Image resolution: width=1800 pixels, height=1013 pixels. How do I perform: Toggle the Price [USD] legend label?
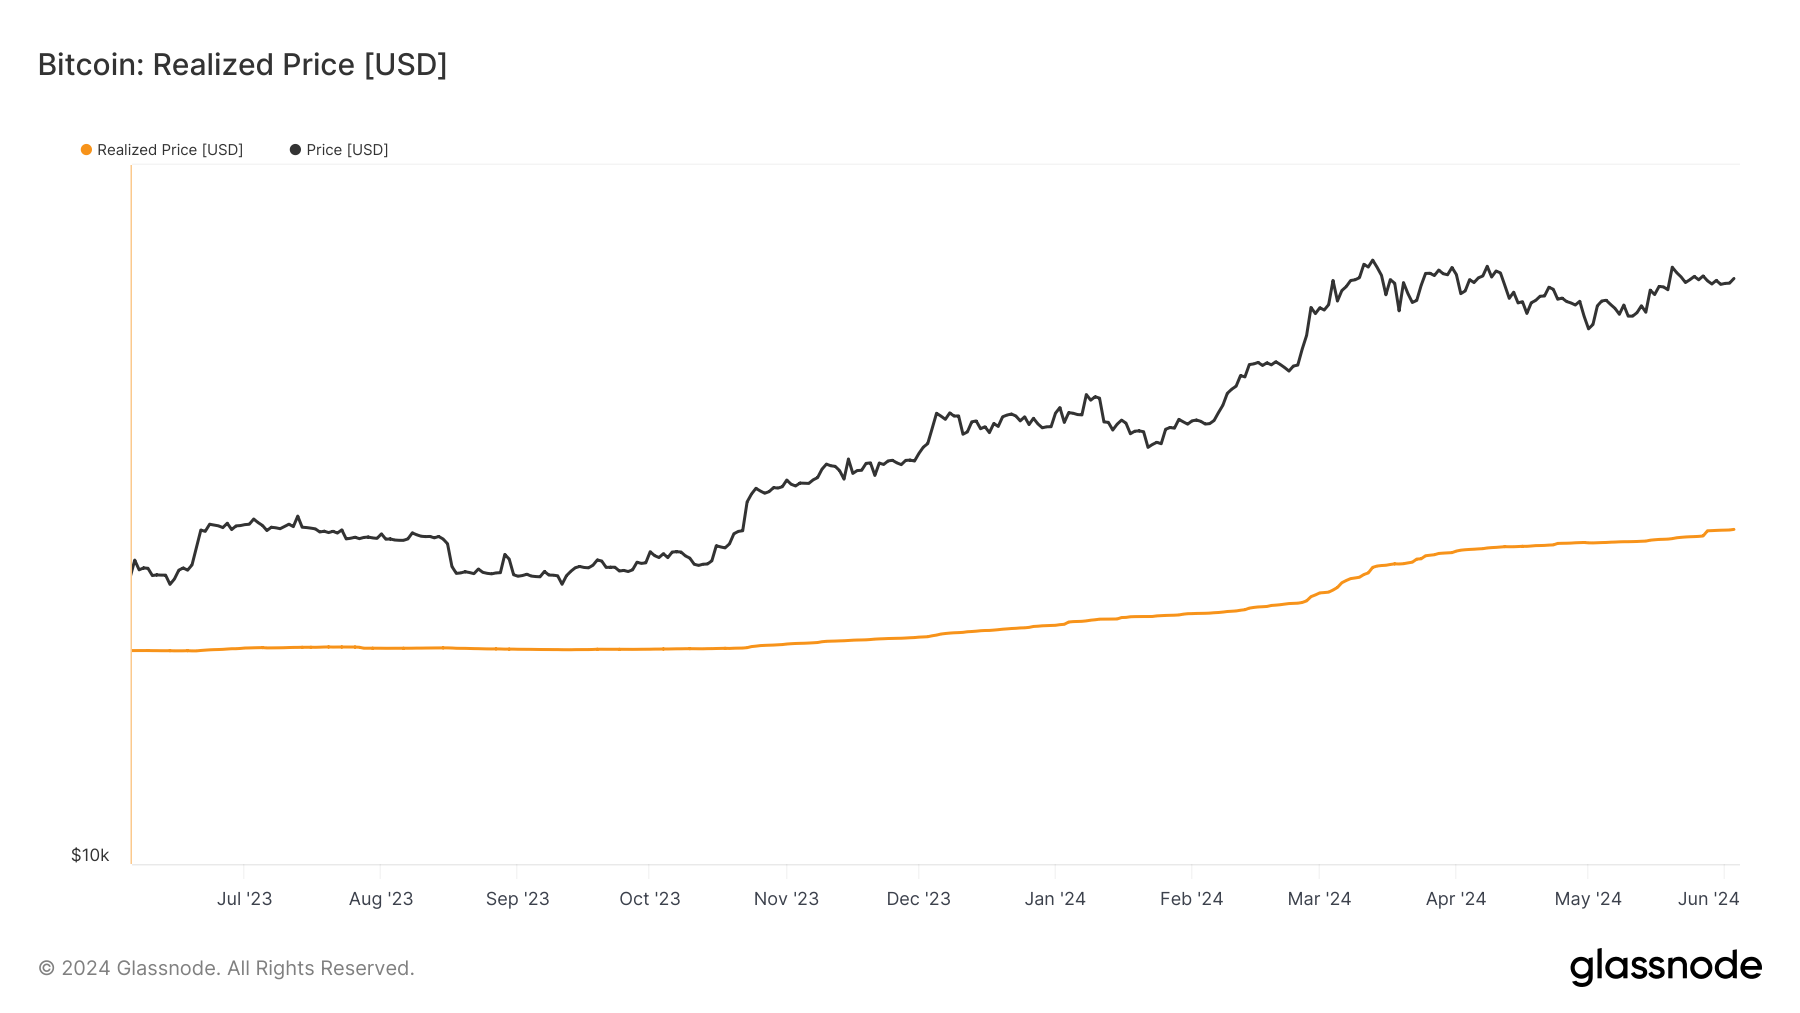click(x=347, y=150)
